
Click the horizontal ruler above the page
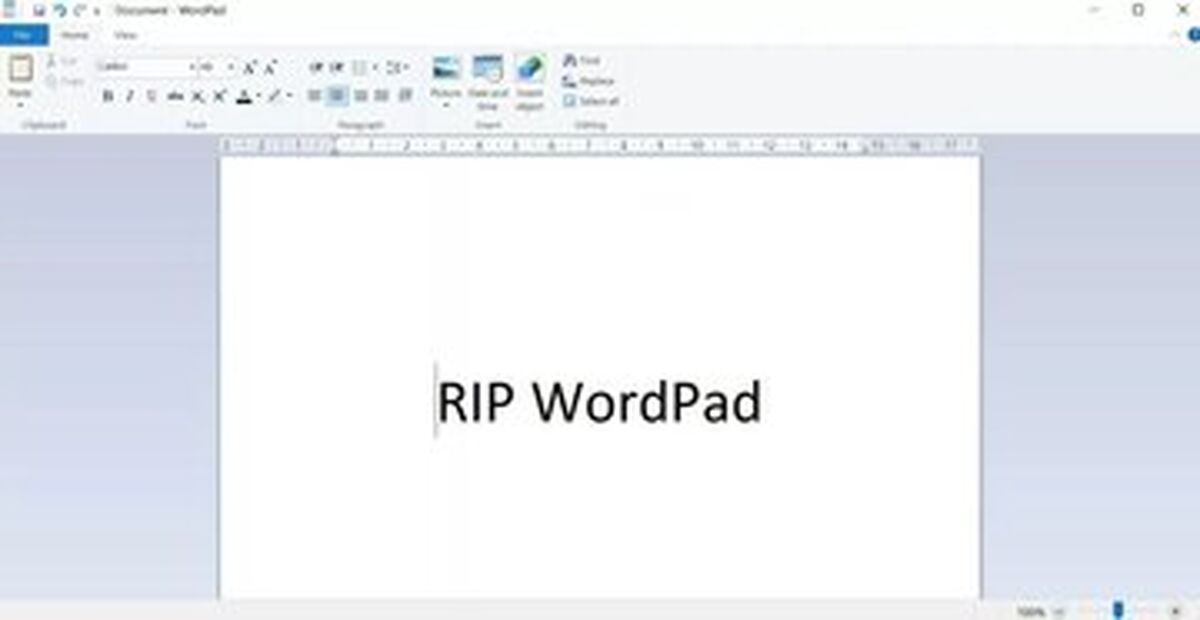coord(600,146)
